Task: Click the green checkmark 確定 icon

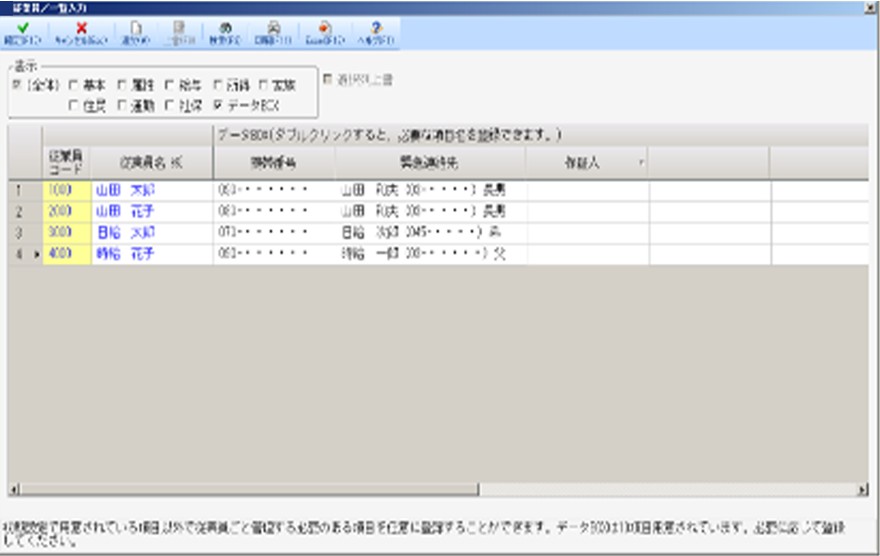Action: [21, 31]
